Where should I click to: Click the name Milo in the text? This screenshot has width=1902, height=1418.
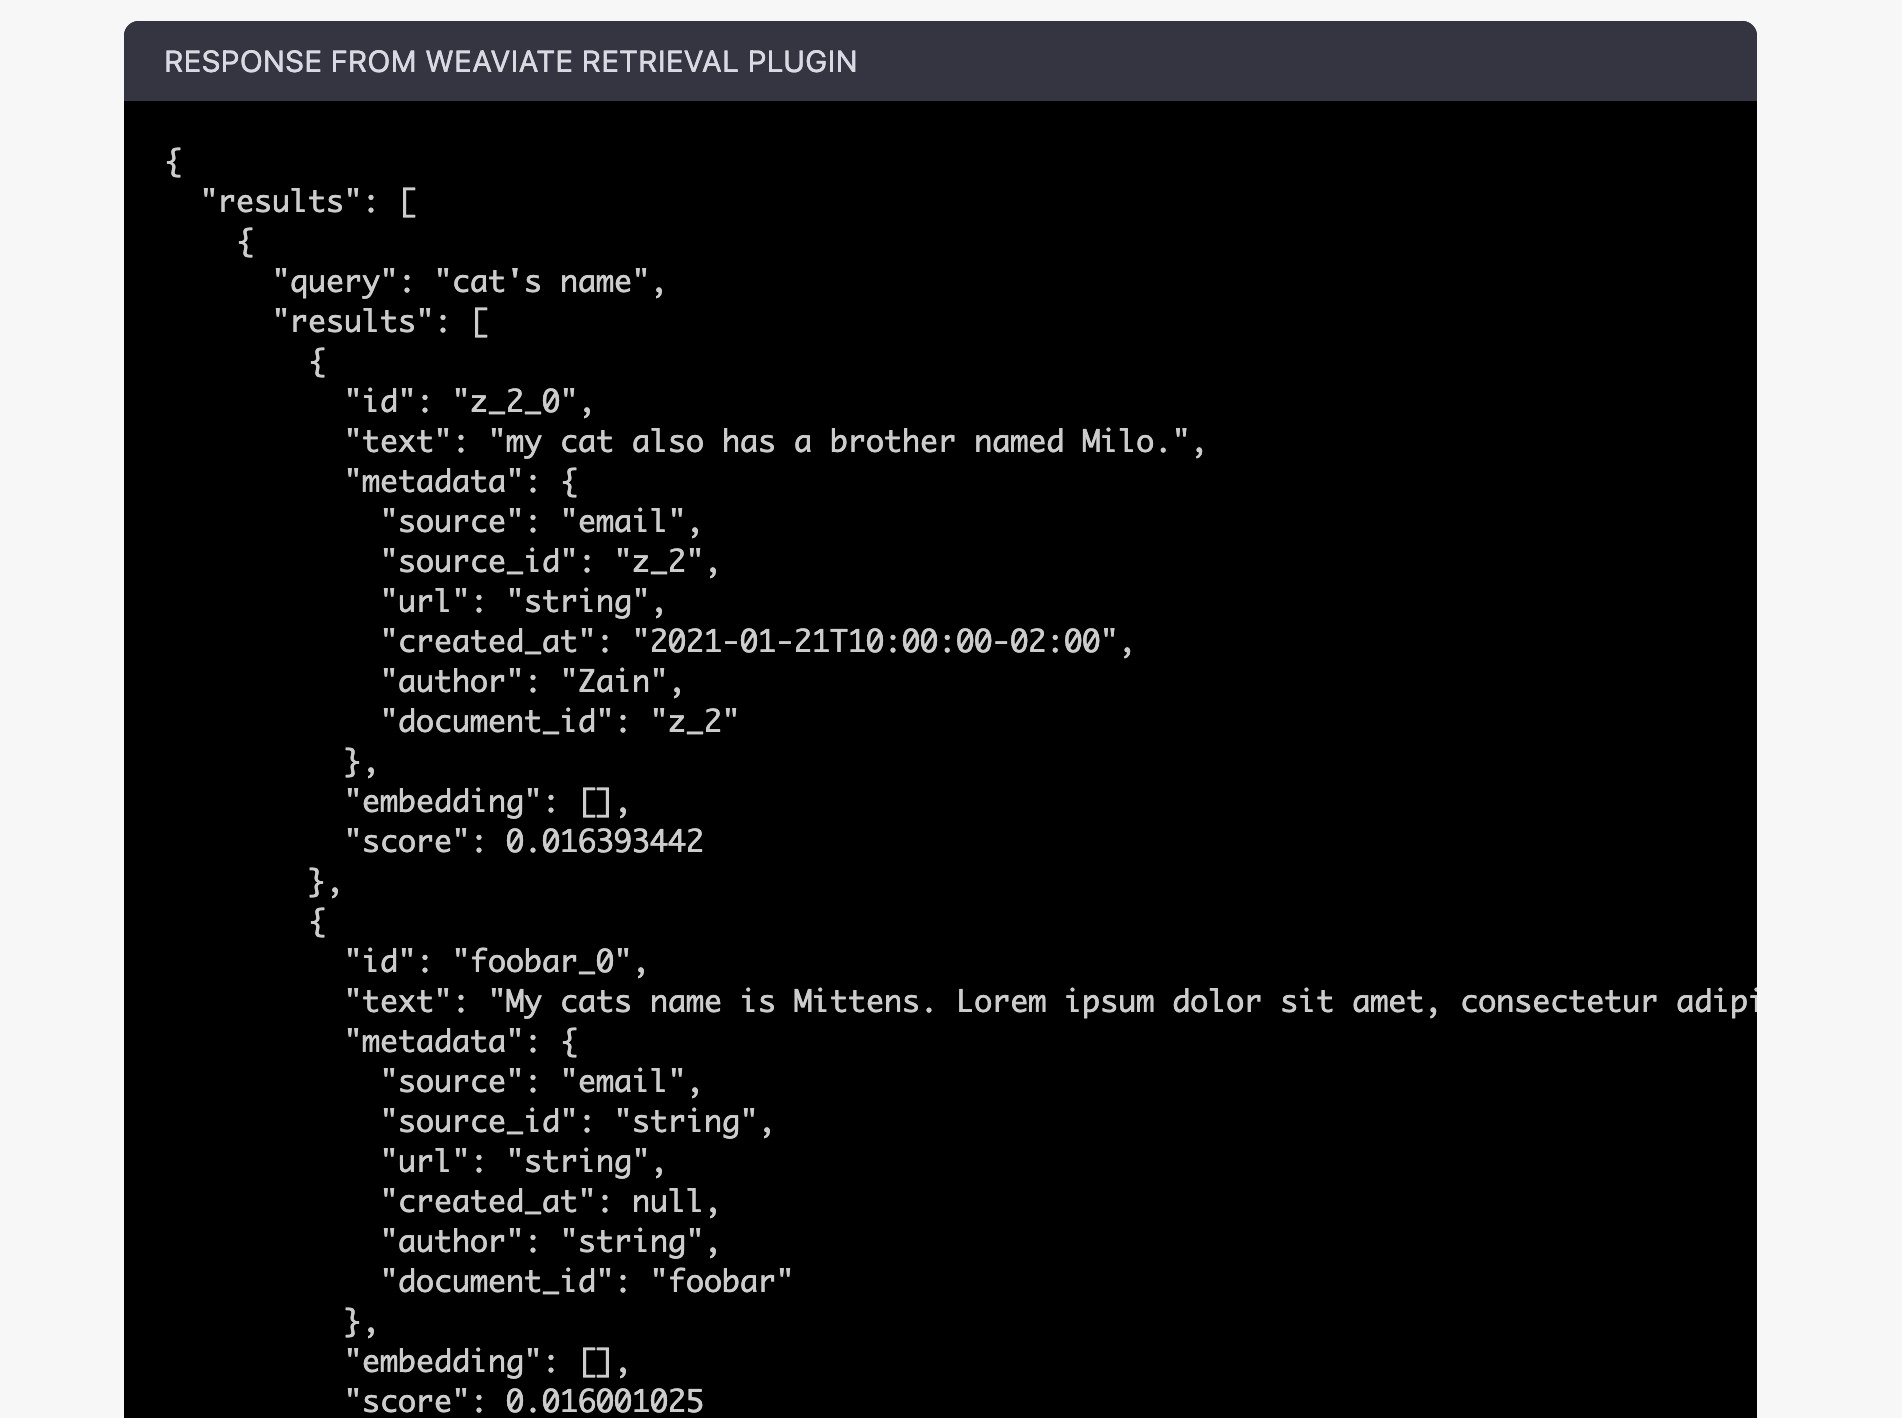pyautogui.click(x=1117, y=442)
